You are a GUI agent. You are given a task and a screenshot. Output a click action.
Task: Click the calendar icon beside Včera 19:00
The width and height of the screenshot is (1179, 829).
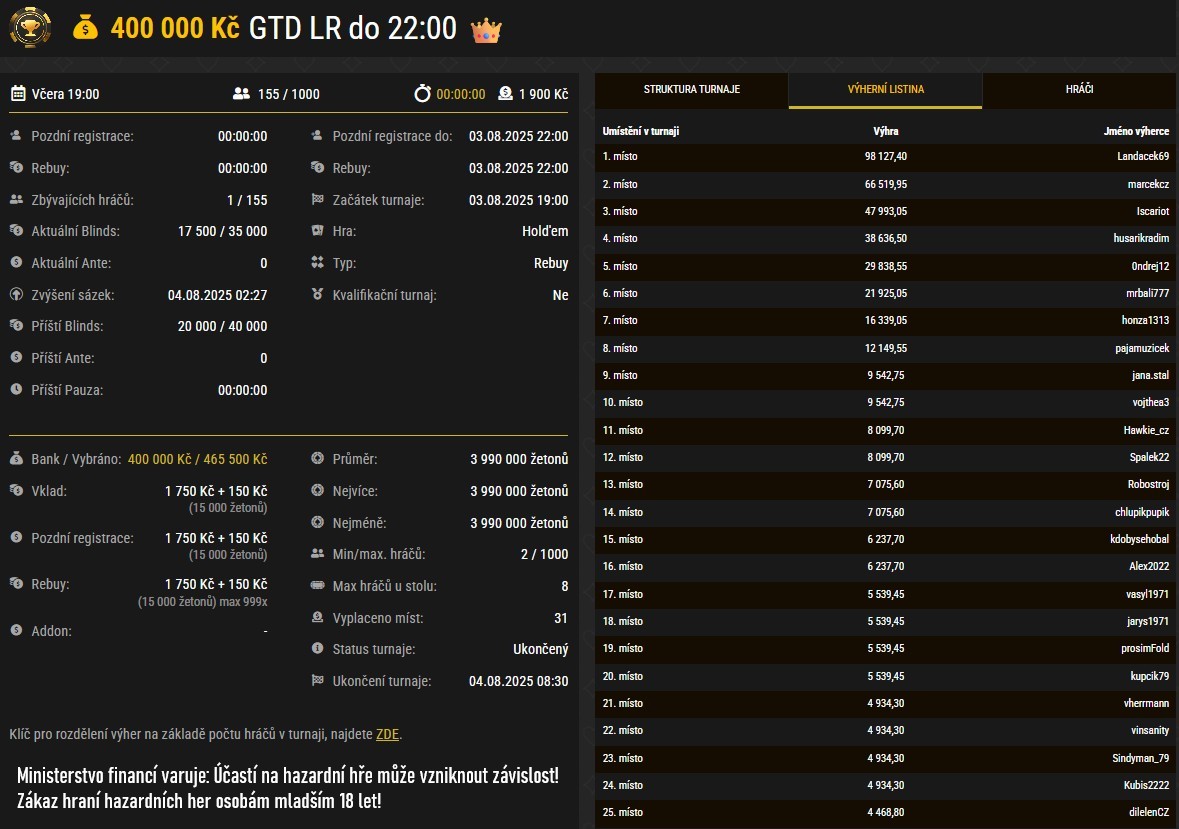pyautogui.click(x=18, y=94)
